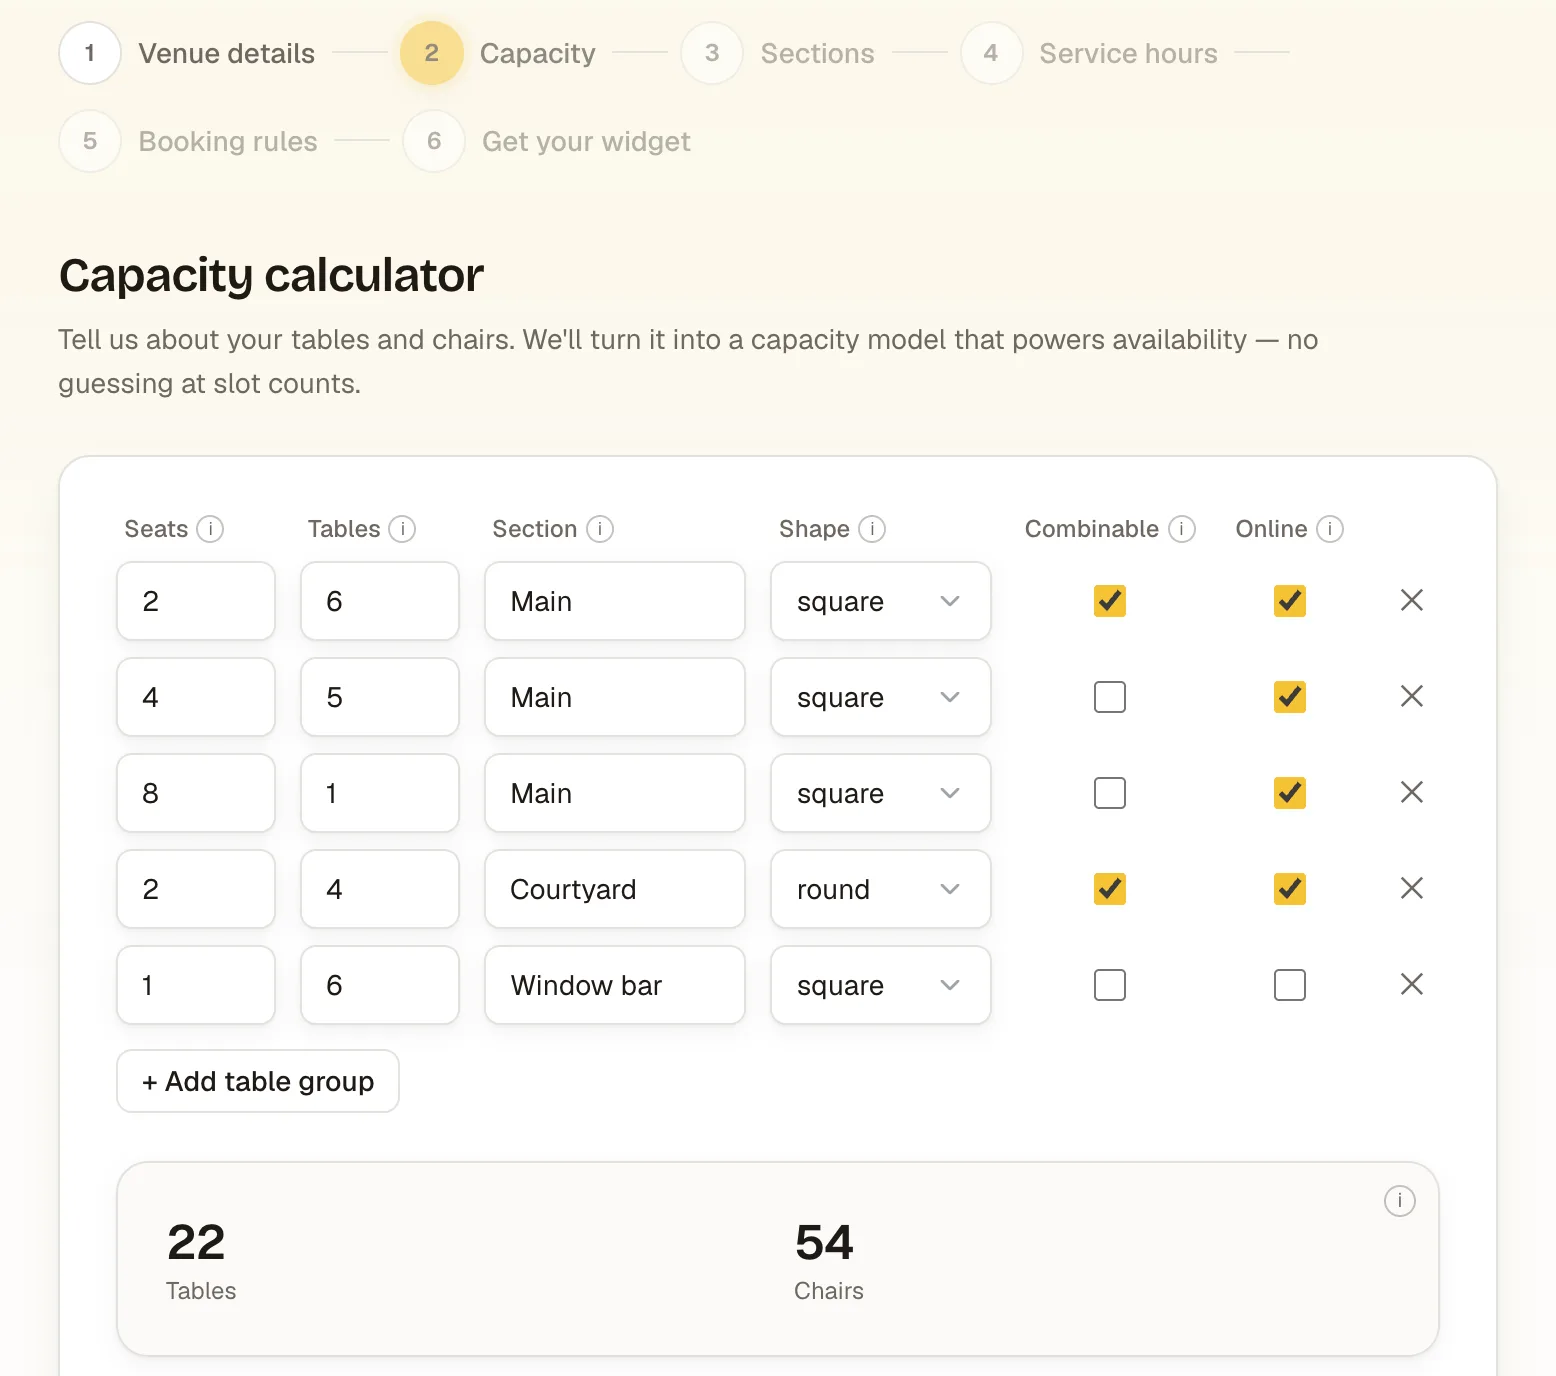
Task: Uncheck Online for the 8-seat Main row
Action: pos(1290,793)
